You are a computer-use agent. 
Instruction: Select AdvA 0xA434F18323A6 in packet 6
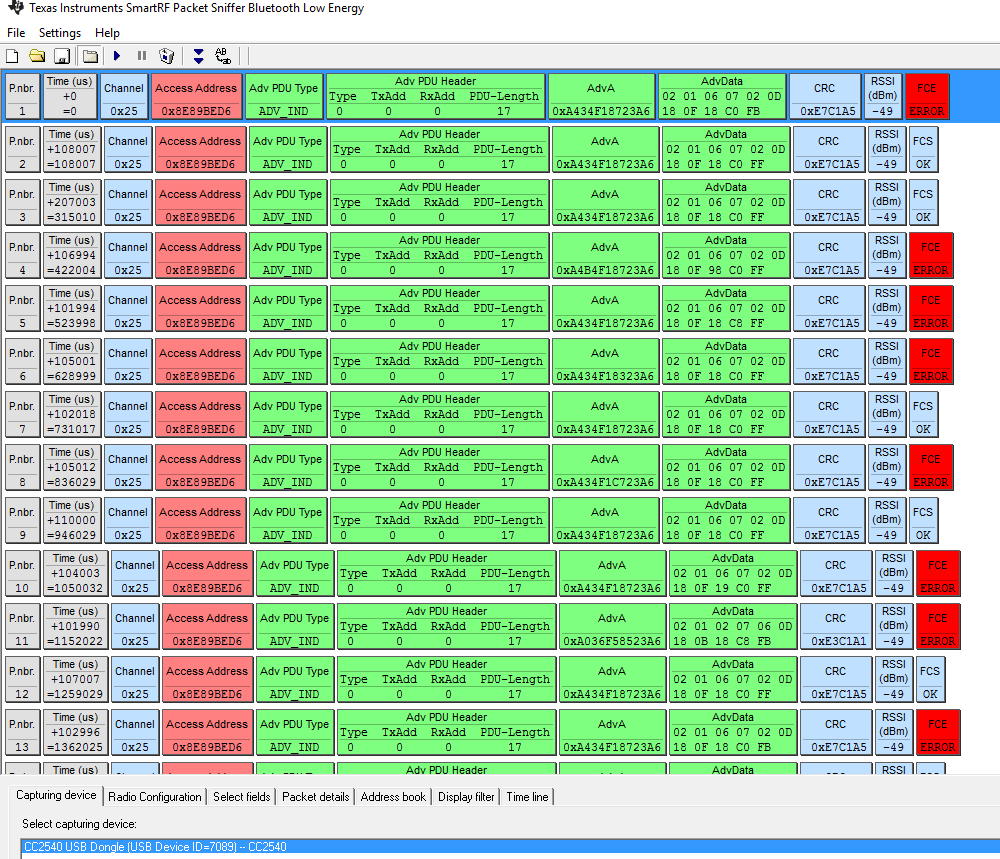click(605, 361)
